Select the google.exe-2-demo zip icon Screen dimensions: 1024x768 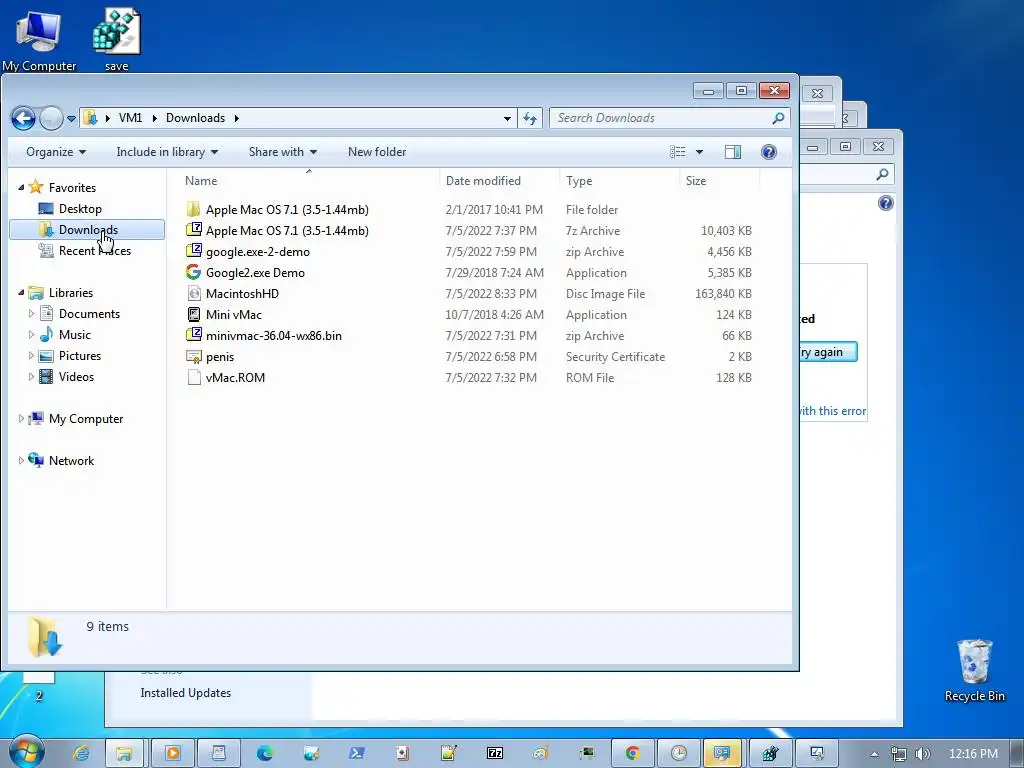click(x=193, y=251)
